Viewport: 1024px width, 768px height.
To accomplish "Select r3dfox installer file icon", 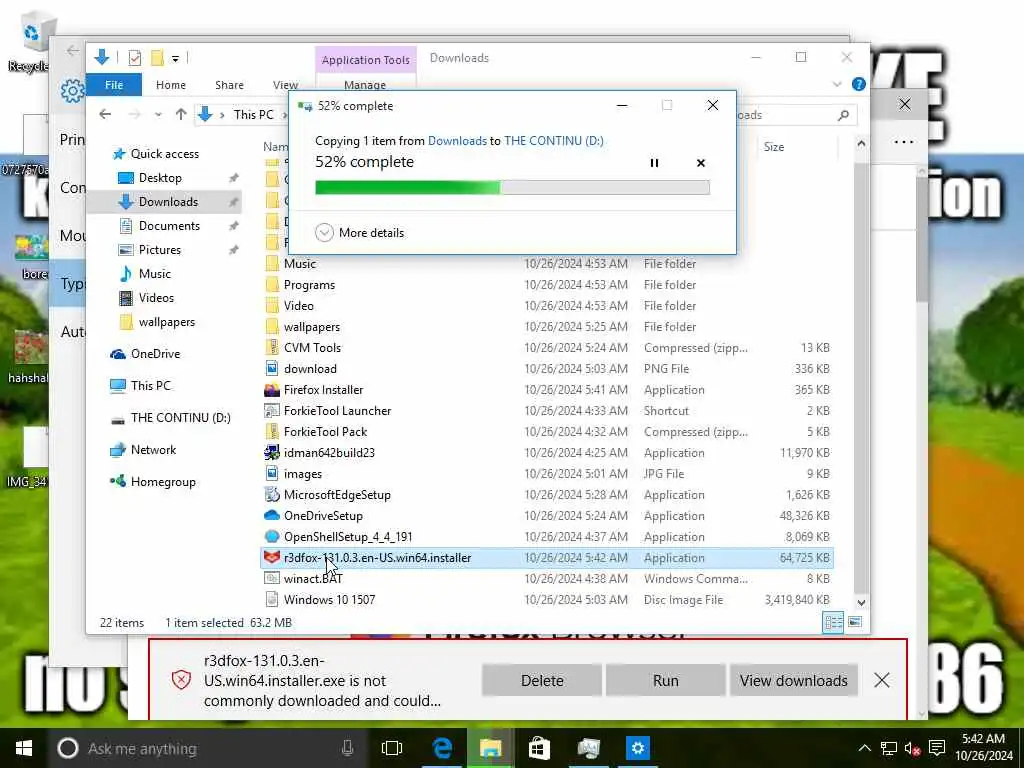I will [272, 558].
